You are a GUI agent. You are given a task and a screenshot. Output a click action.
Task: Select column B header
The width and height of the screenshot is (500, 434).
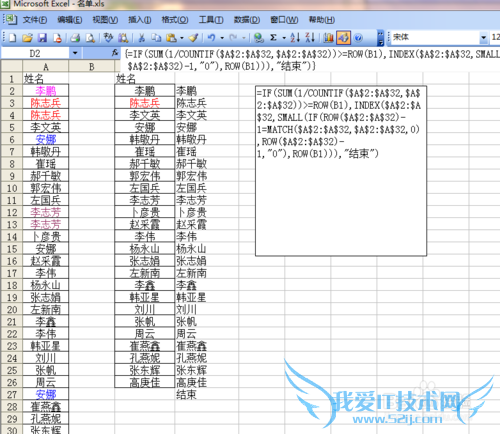coord(92,66)
